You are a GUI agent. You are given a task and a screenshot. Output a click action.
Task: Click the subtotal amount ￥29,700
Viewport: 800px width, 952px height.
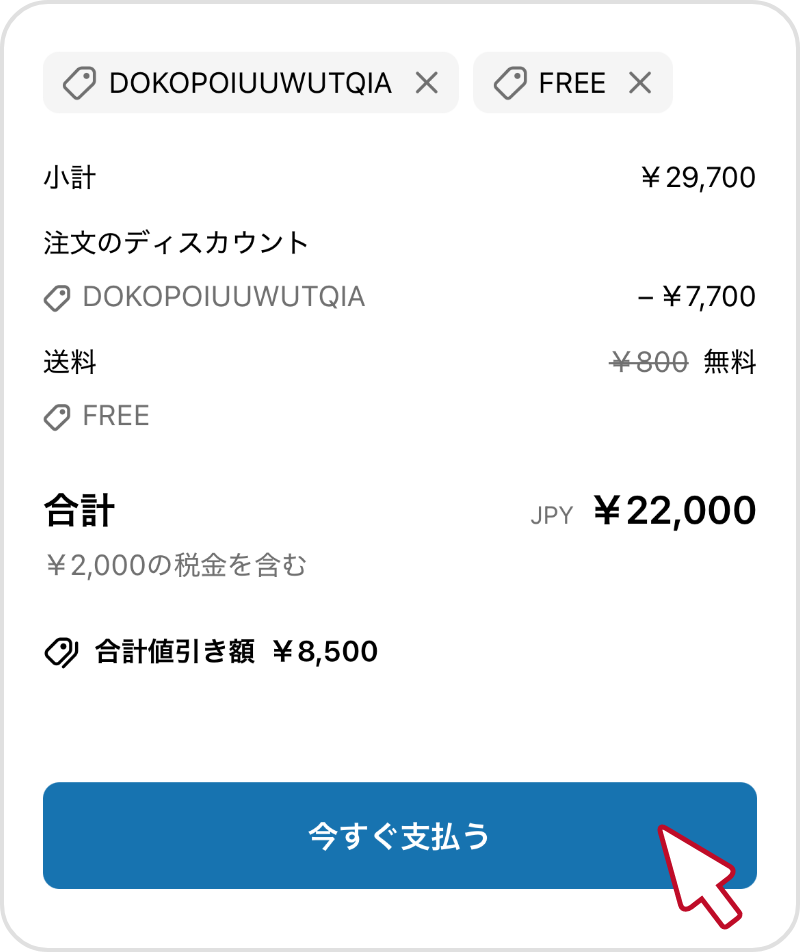[x=699, y=178]
